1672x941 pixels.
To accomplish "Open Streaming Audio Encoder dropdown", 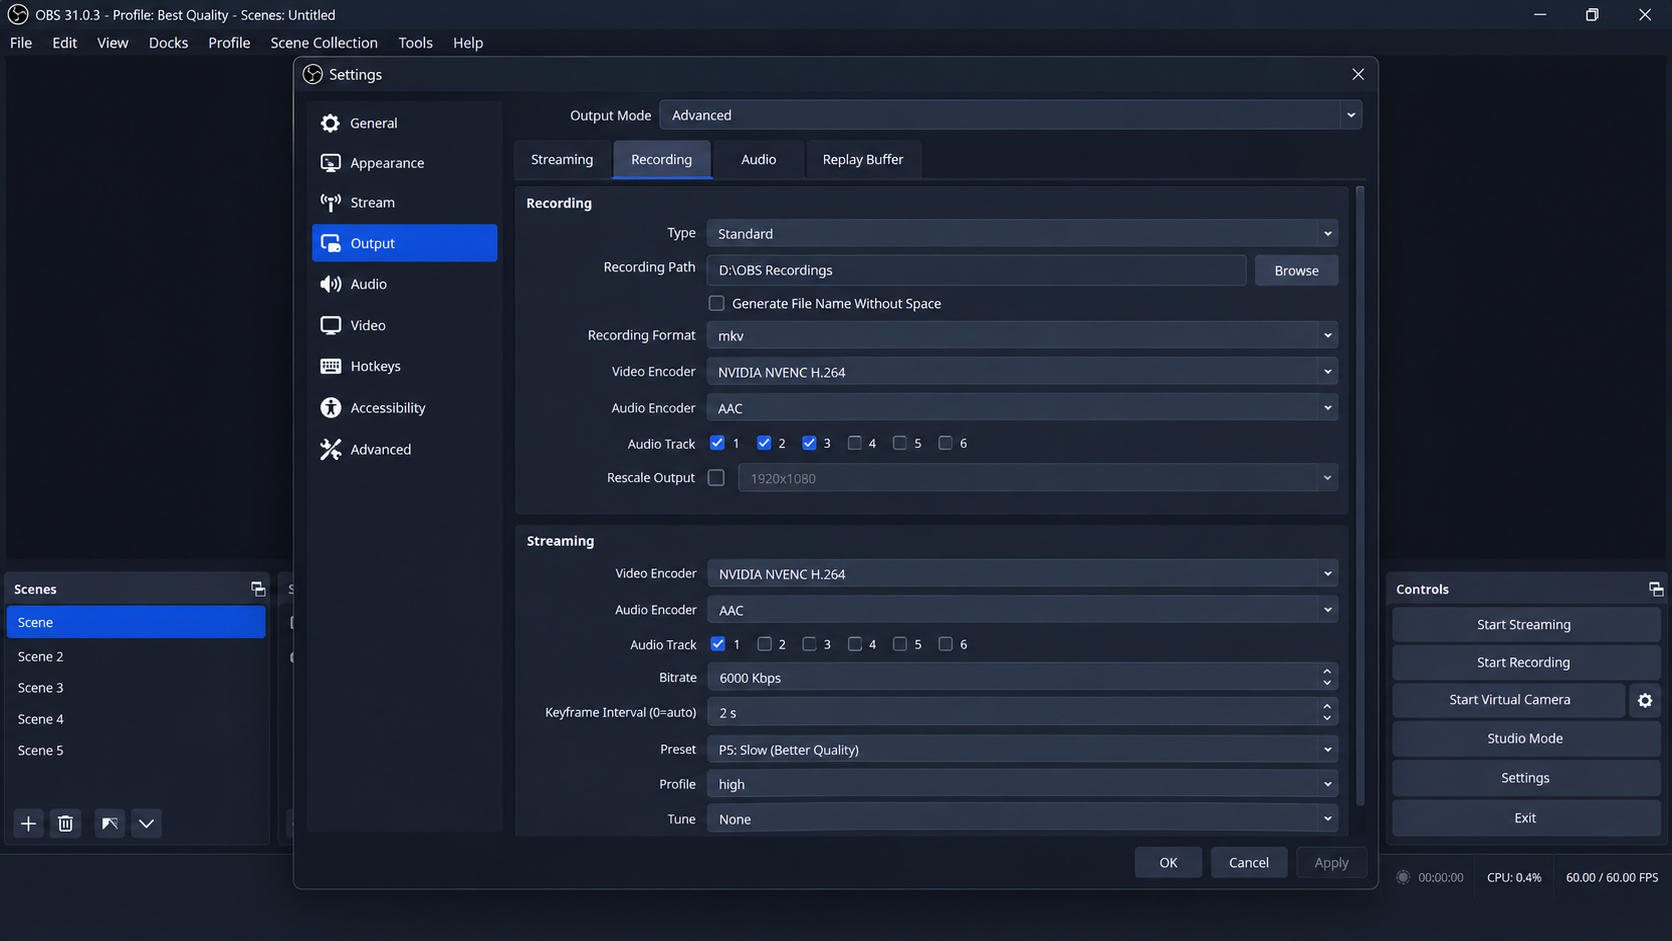I will tap(1022, 610).
